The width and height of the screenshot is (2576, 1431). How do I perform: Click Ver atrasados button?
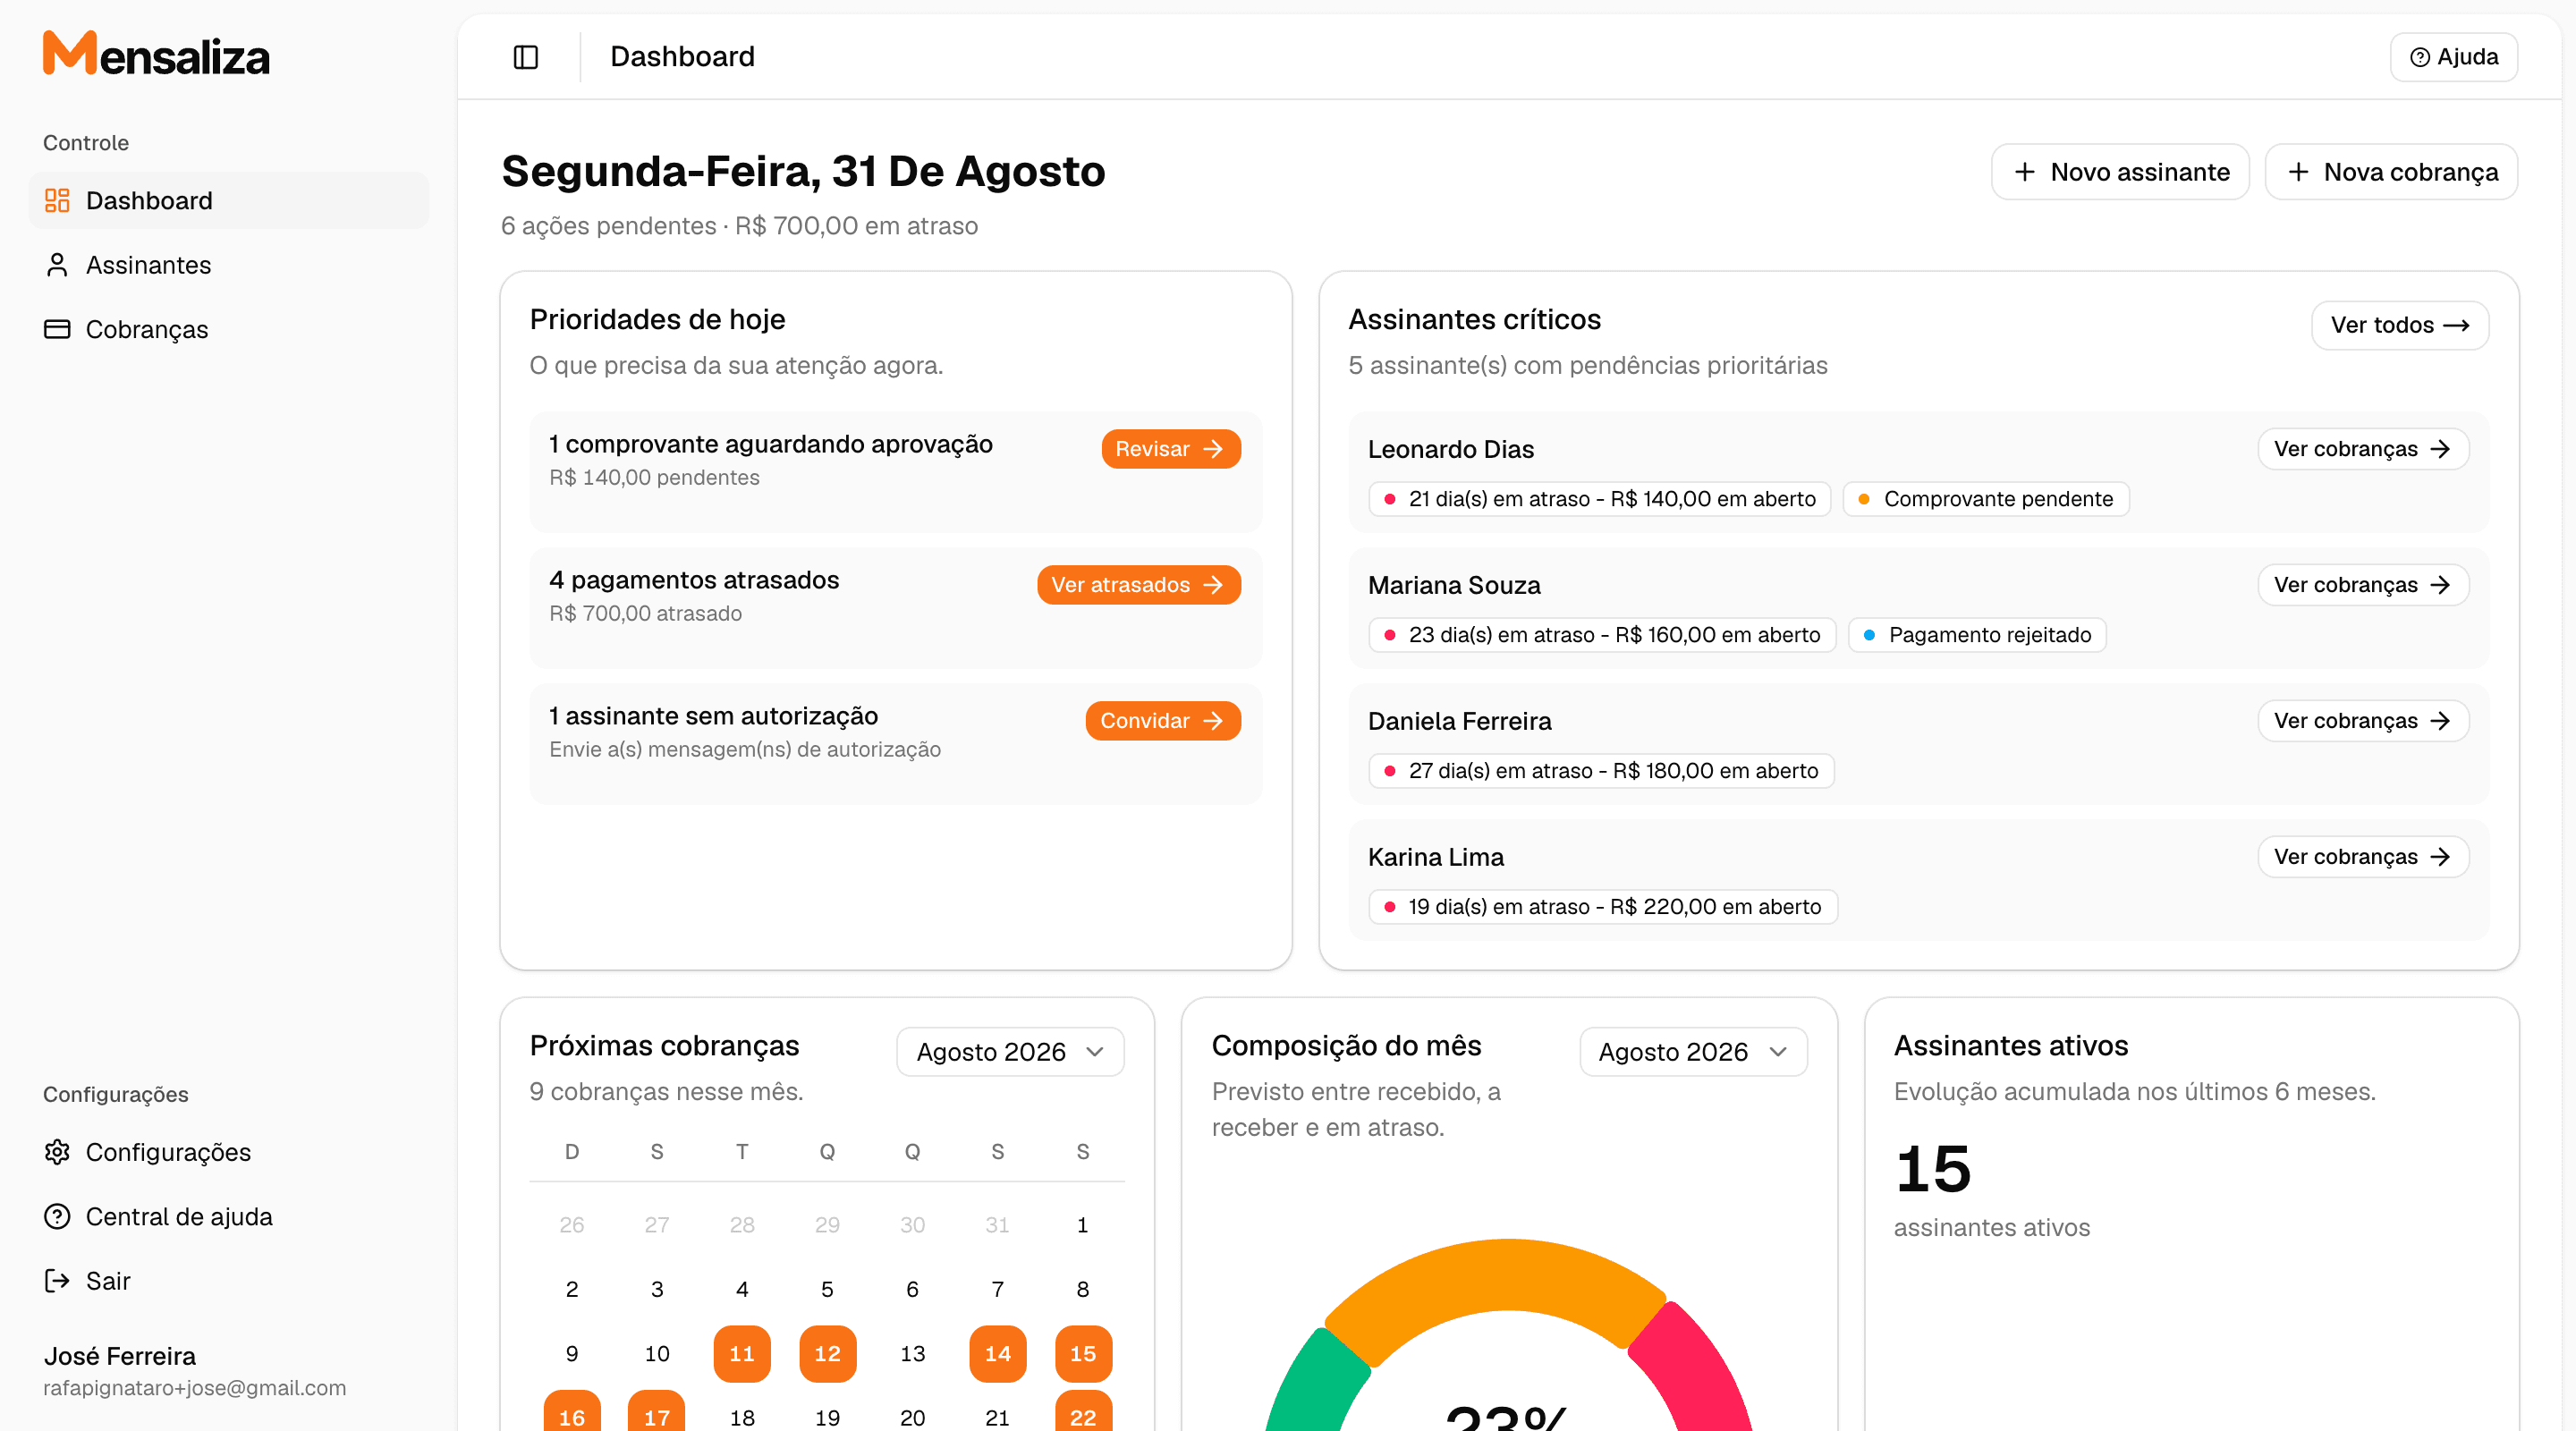tap(1139, 585)
